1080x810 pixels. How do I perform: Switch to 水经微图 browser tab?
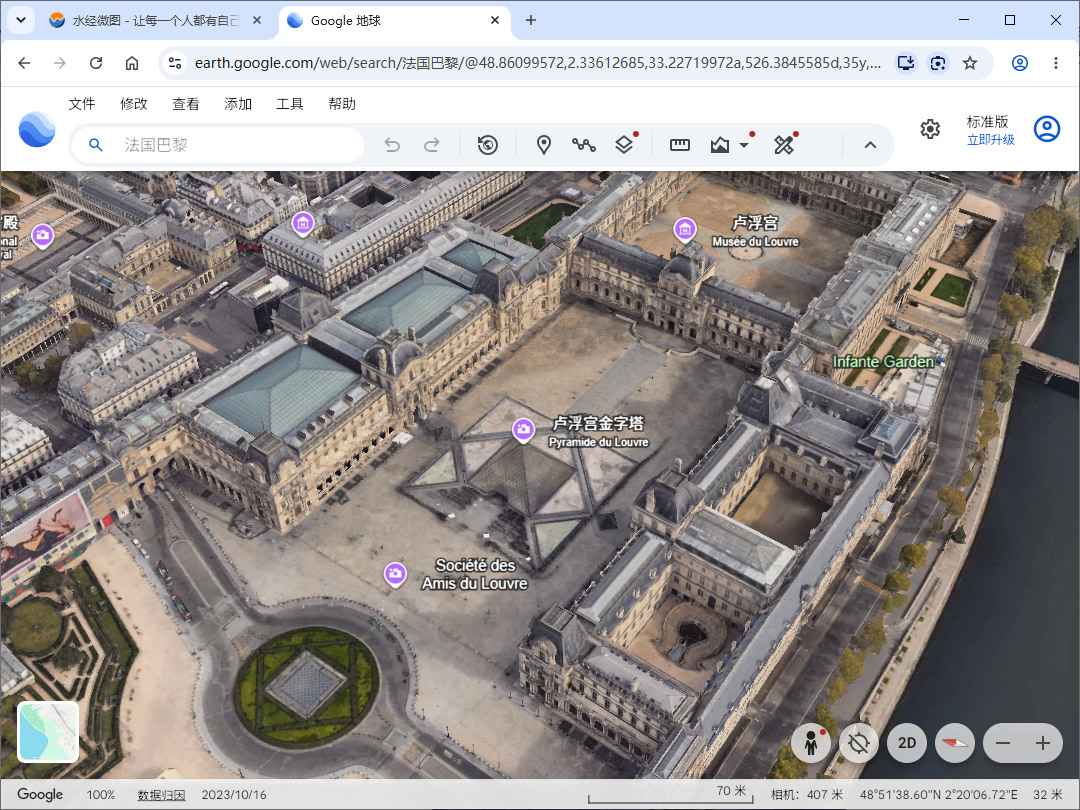[156, 21]
